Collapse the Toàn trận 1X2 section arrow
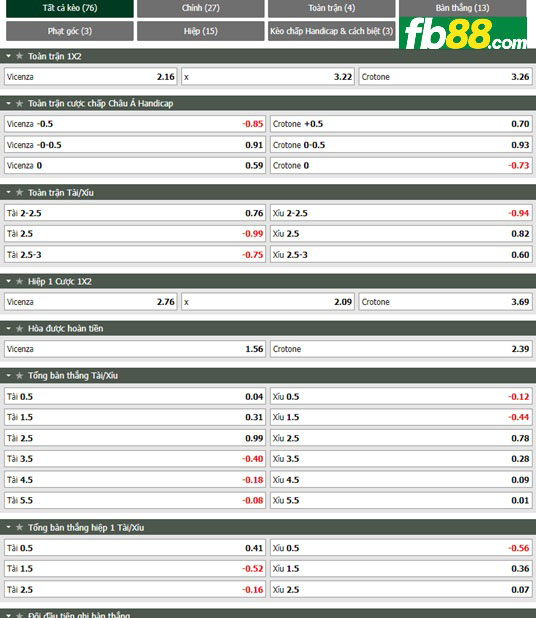536x618 pixels. point(8,56)
